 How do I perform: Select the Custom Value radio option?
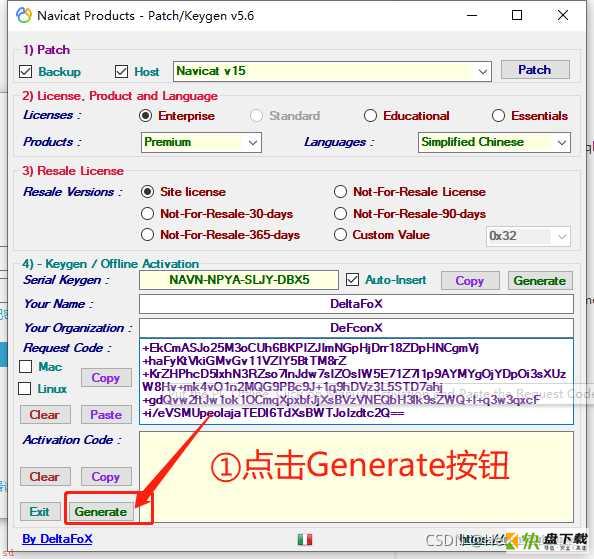[340, 235]
